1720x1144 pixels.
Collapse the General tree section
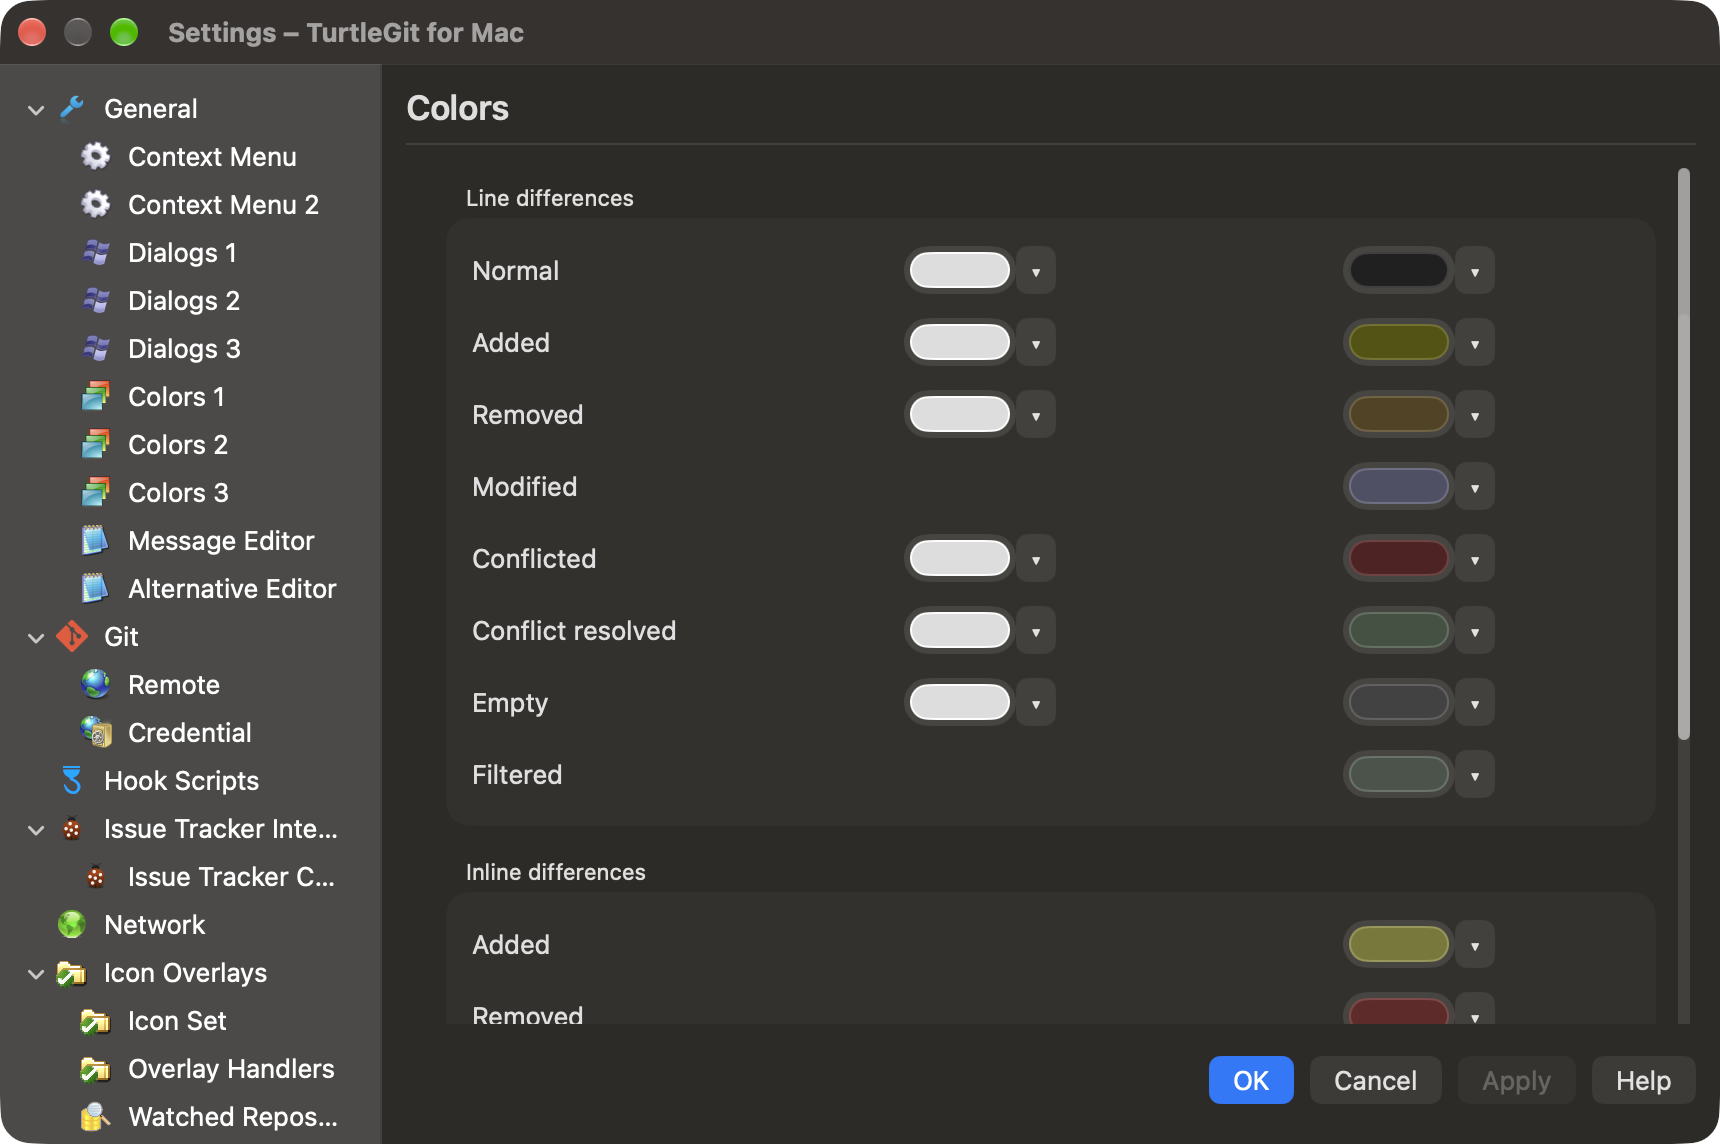pos(36,109)
